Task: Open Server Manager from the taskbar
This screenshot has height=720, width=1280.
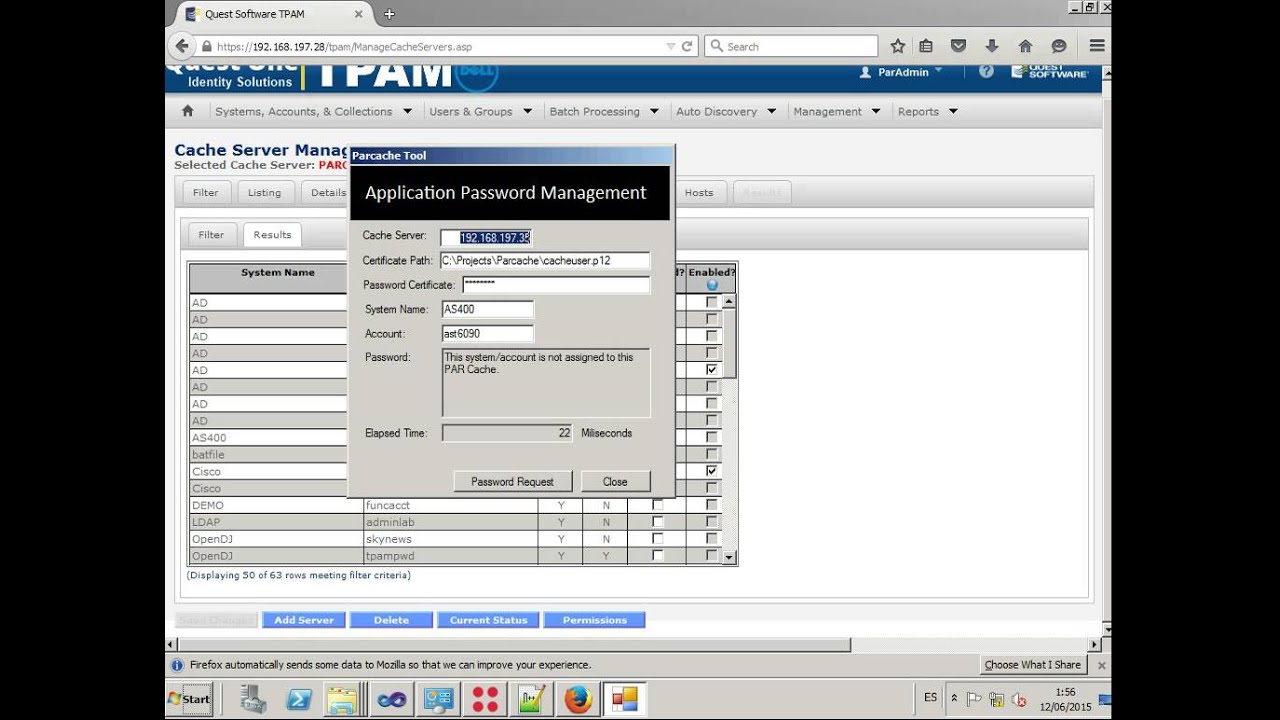Action: coord(254,699)
